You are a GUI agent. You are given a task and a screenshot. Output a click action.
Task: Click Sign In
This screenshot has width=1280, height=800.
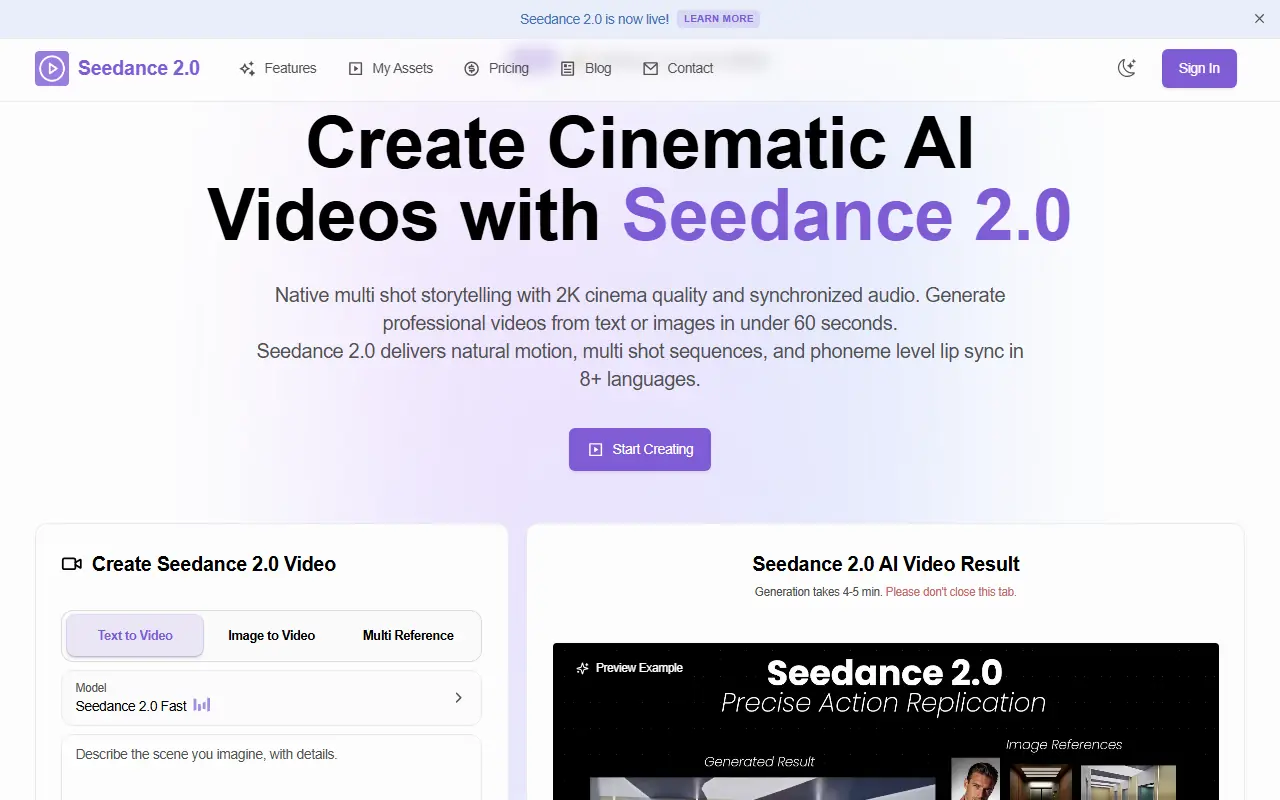1198,68
